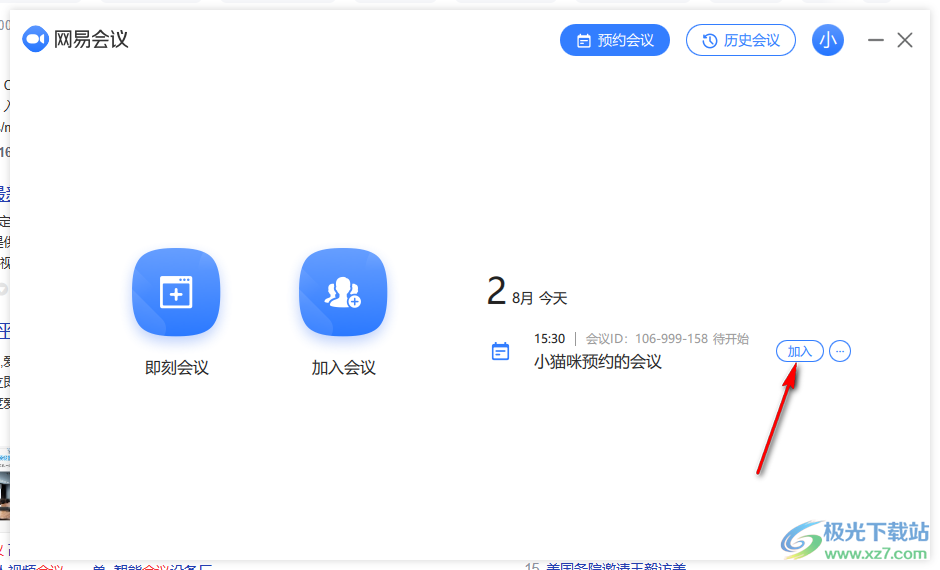This screenshot has height=570, width=940.
Task: Open the 小 user avatar profile
Action: [x=828, y=40]
